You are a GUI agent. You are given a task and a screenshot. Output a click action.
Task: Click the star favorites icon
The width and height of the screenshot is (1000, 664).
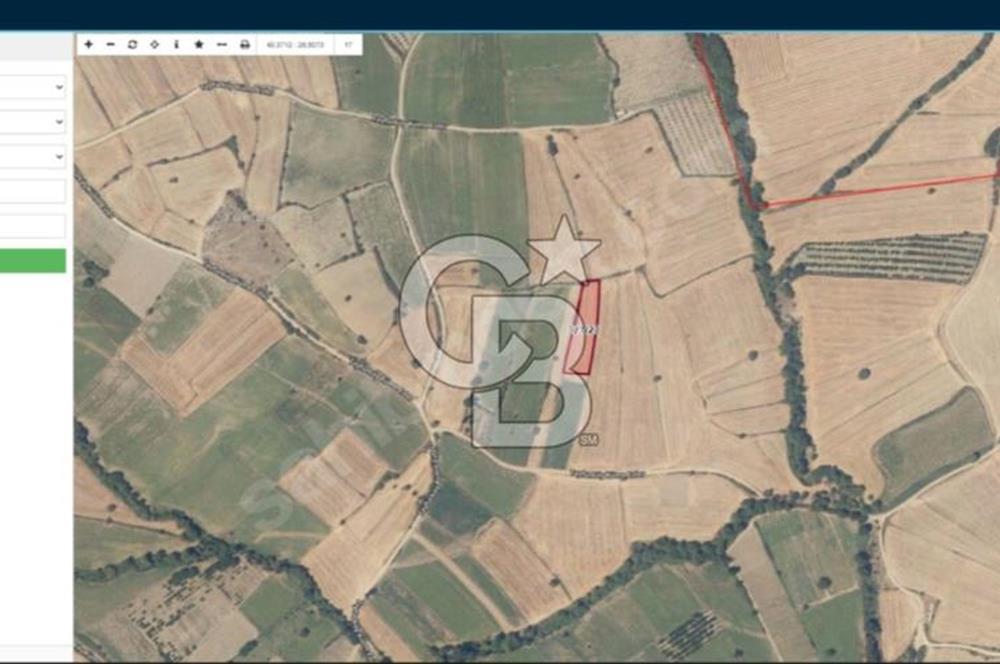[198, 45]
